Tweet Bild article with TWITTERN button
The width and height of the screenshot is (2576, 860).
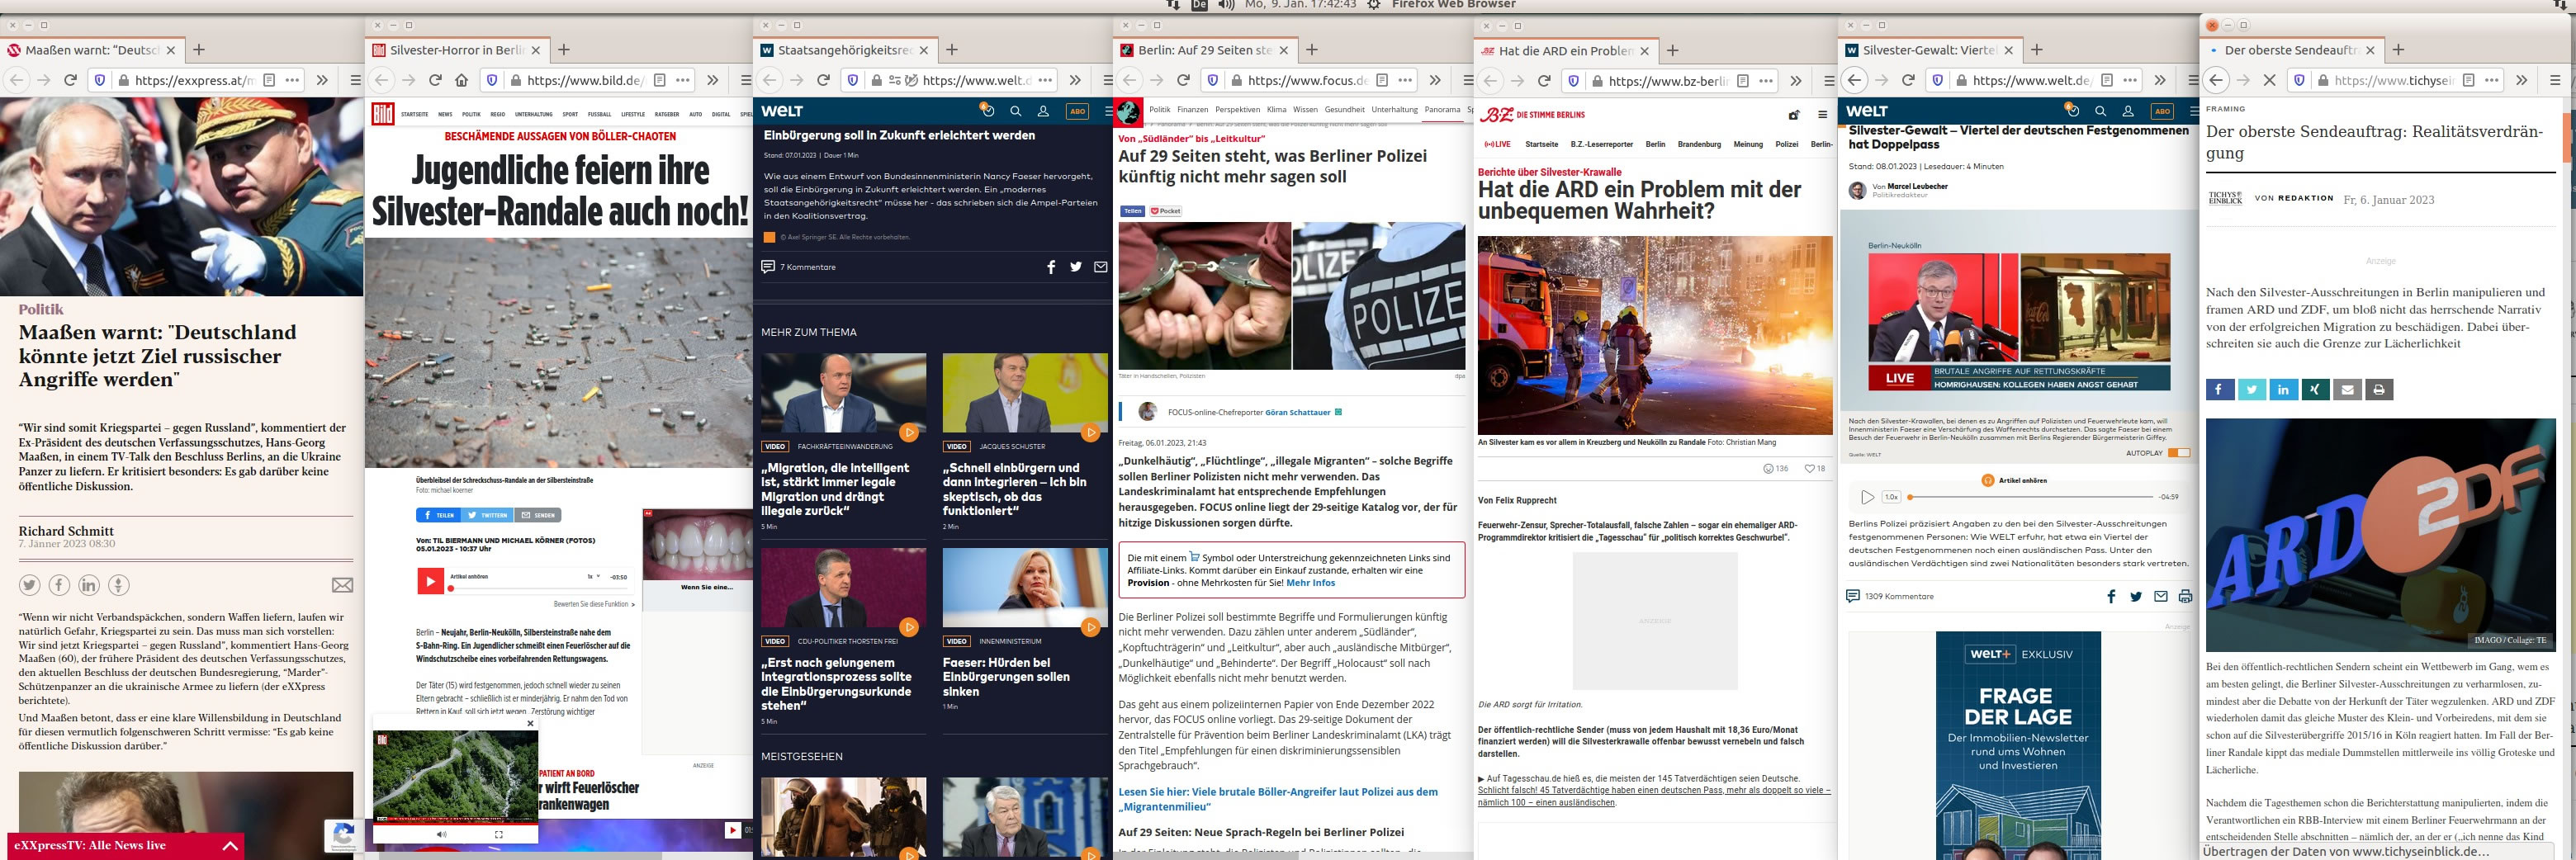487,515
